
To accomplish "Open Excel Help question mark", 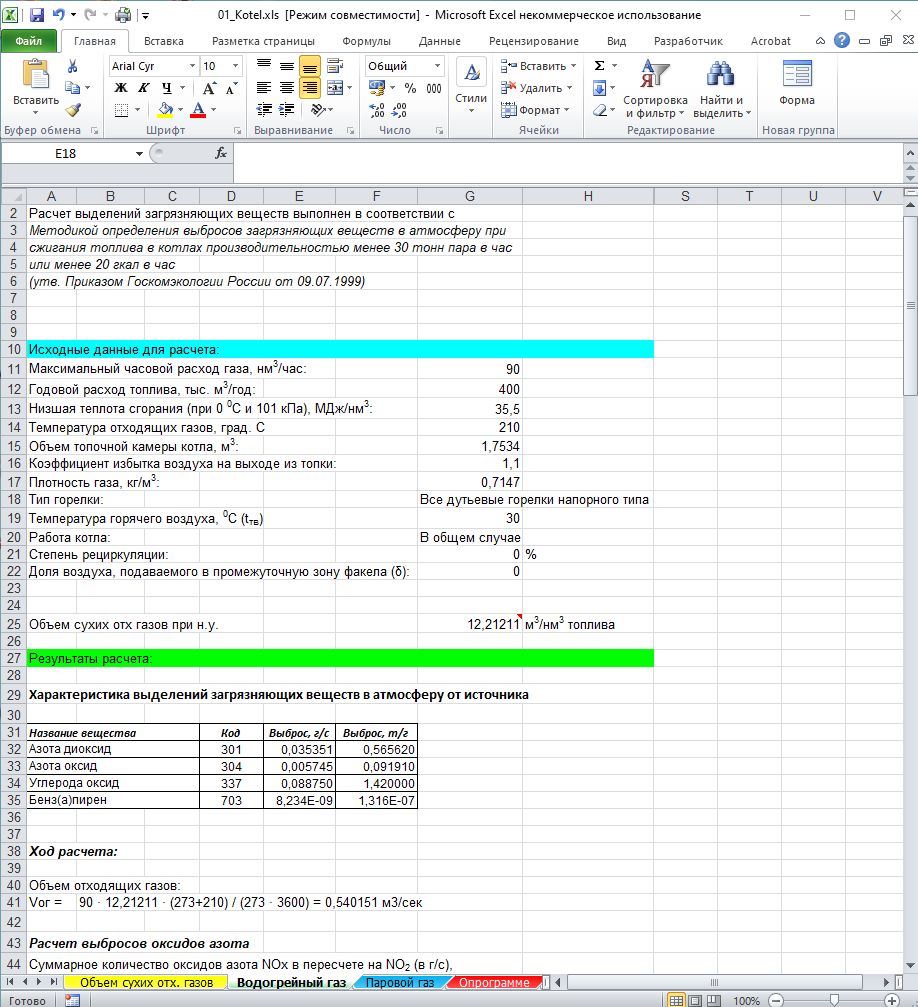I will tap(842, 40).
